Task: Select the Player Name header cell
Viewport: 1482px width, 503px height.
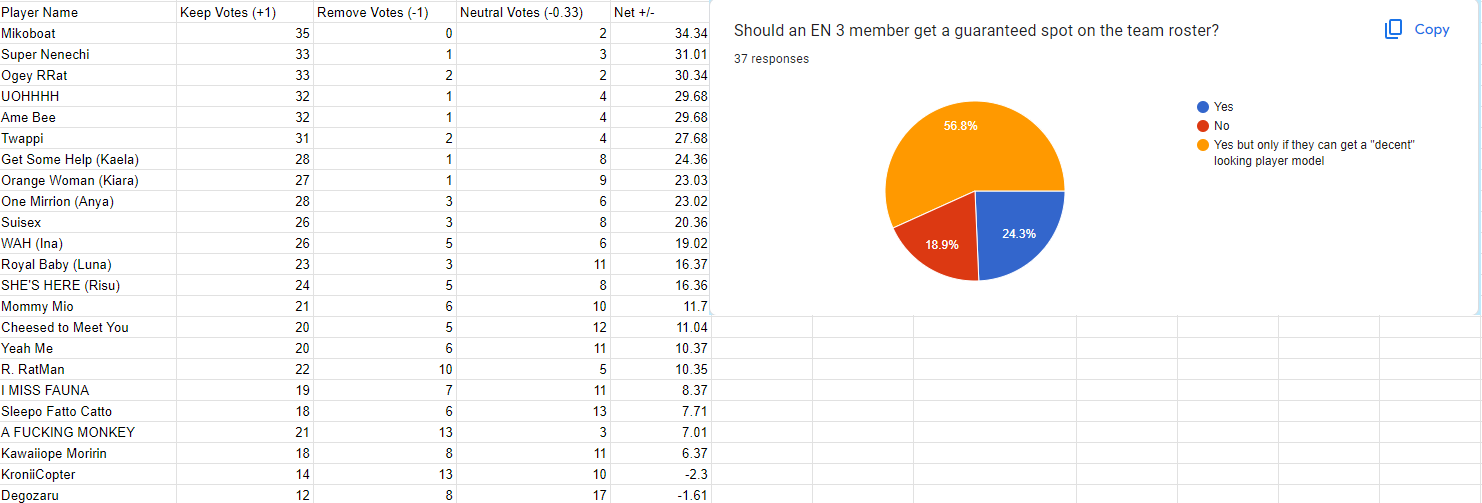Action: [88, 13]
